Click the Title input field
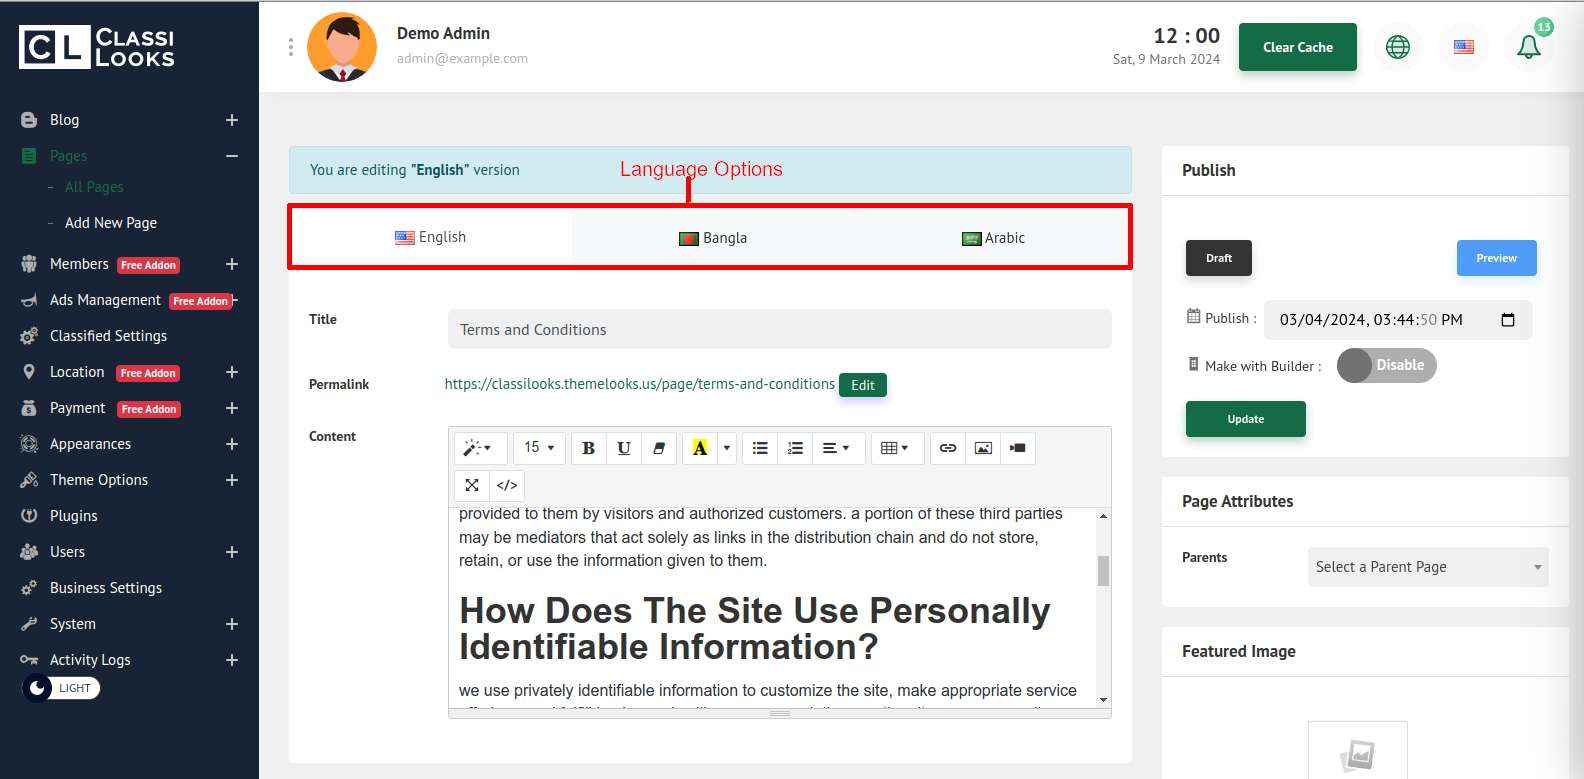Image resolution: width=1584 pixels, height=779 pixels. 779,329
